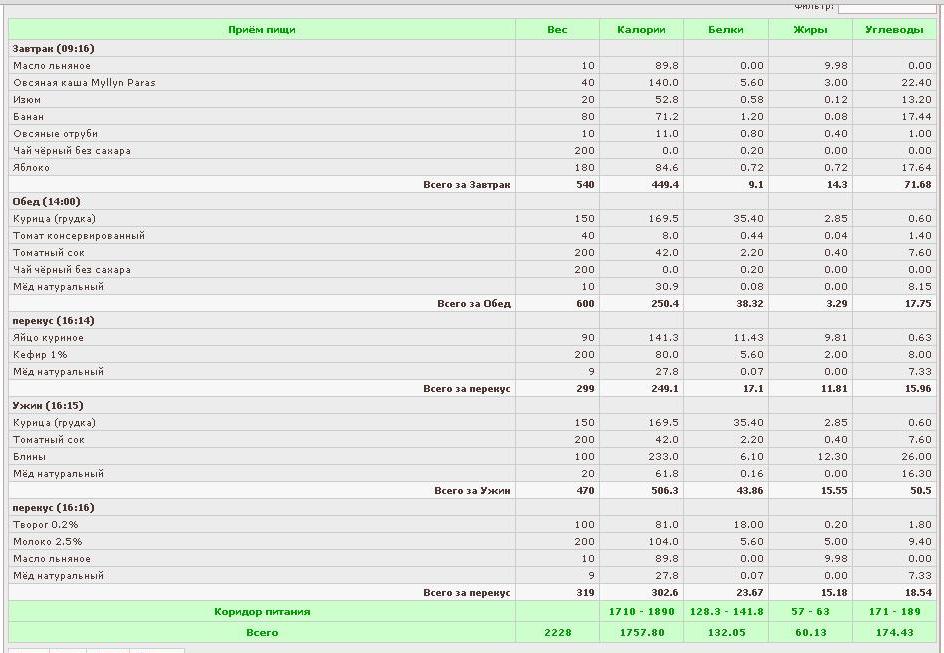This screenshot has width=944, height=653.
Task: Click the carbs corridor value 171 - 189
Action: tap(895, 611)
